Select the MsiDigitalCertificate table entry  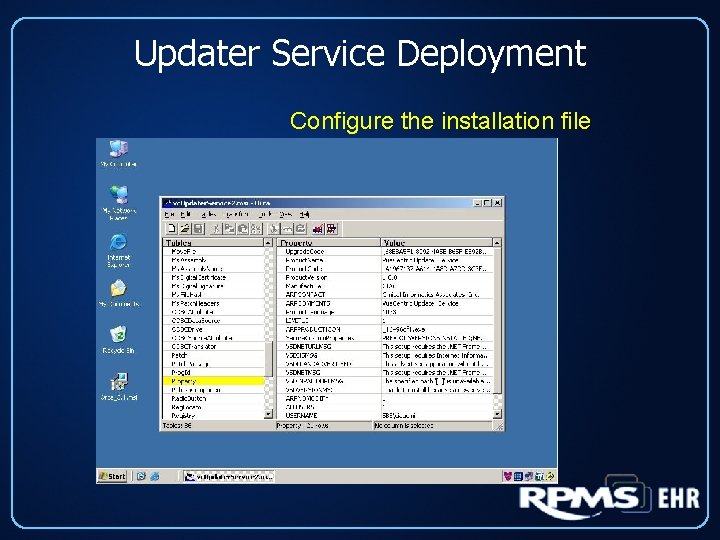click(x=214, y=277)
